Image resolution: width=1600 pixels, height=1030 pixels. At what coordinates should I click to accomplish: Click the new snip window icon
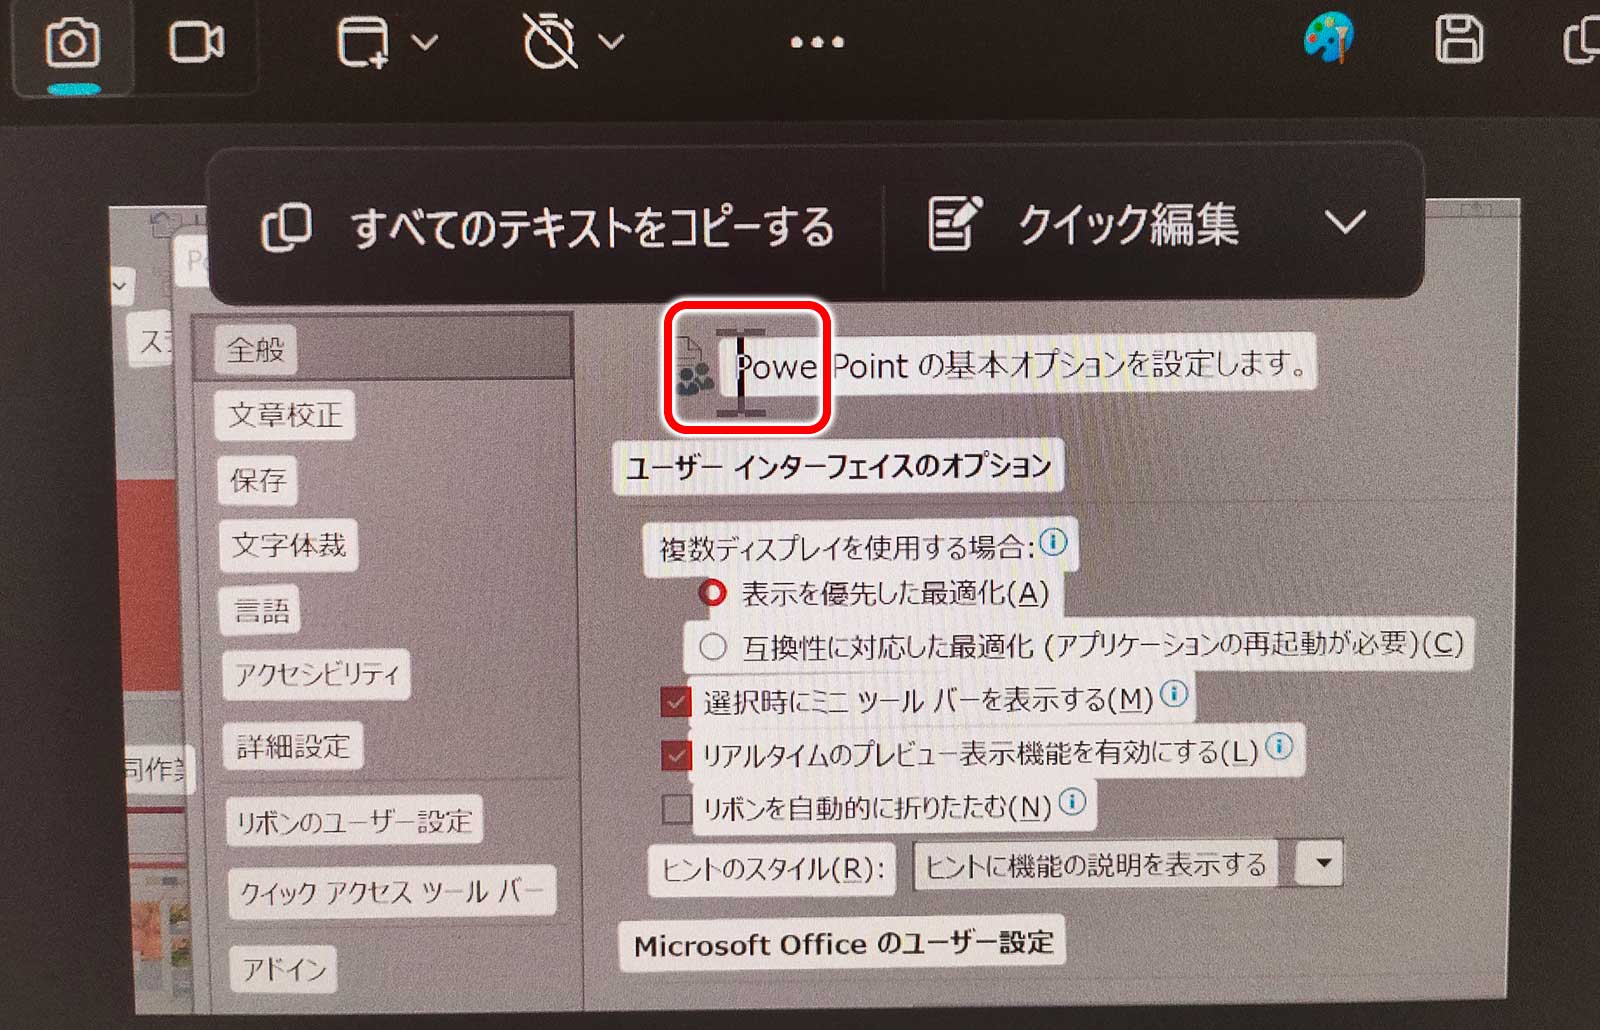click(x=364, y=43)
